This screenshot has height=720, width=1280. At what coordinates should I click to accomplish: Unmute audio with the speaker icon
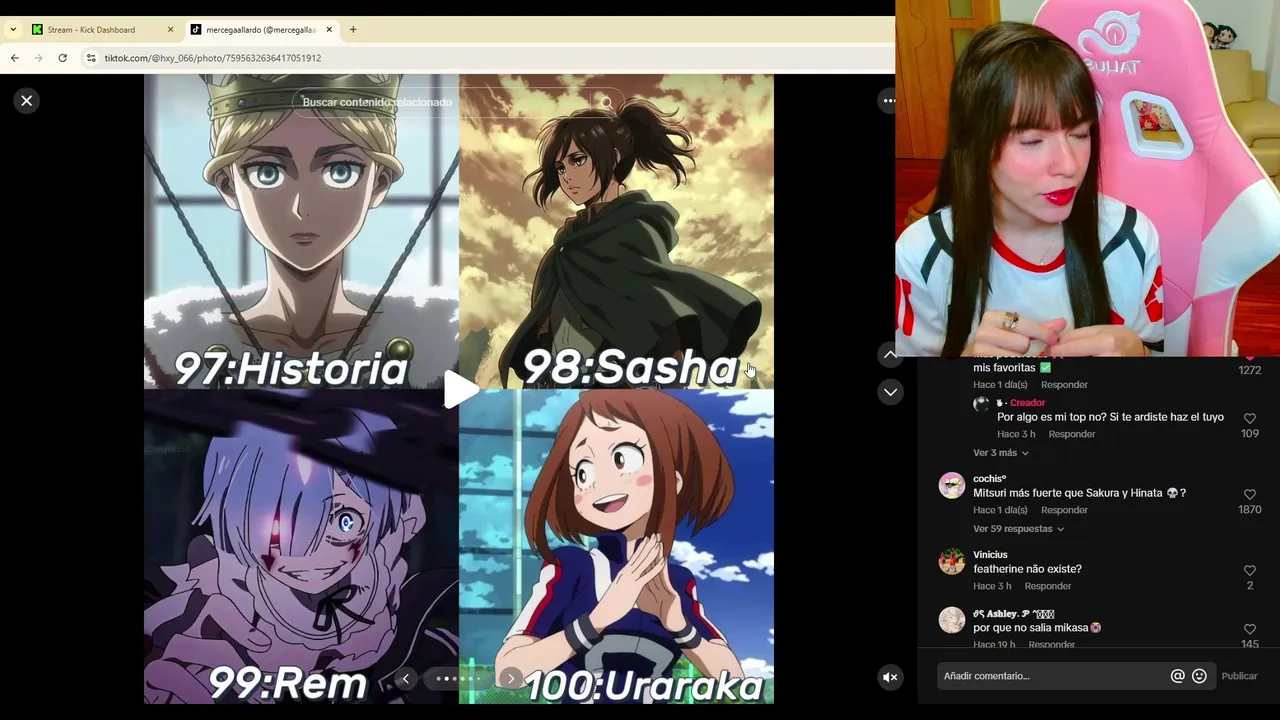(x=890, y=677)
